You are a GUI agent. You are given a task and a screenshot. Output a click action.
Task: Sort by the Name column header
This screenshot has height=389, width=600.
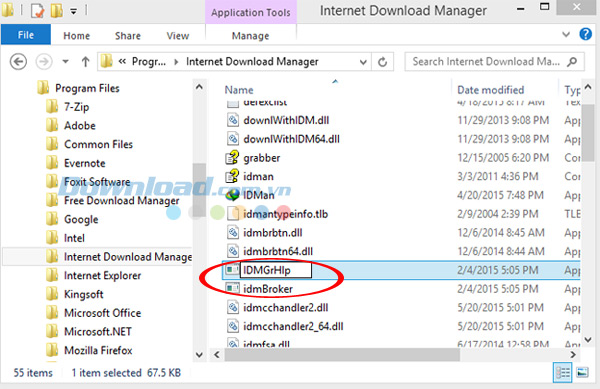(x=239, y=90)
